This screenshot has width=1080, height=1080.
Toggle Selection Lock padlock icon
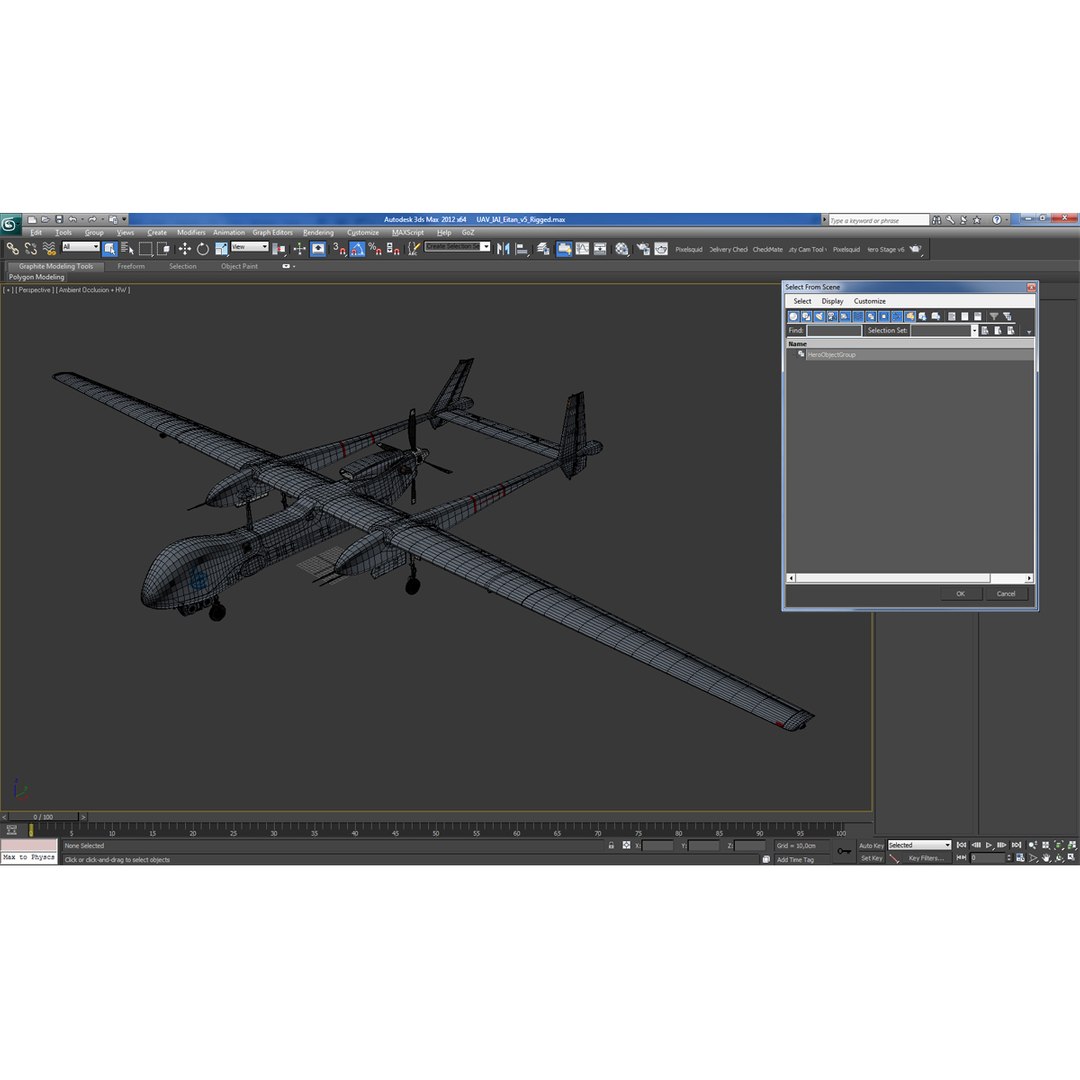pos(611,845)
